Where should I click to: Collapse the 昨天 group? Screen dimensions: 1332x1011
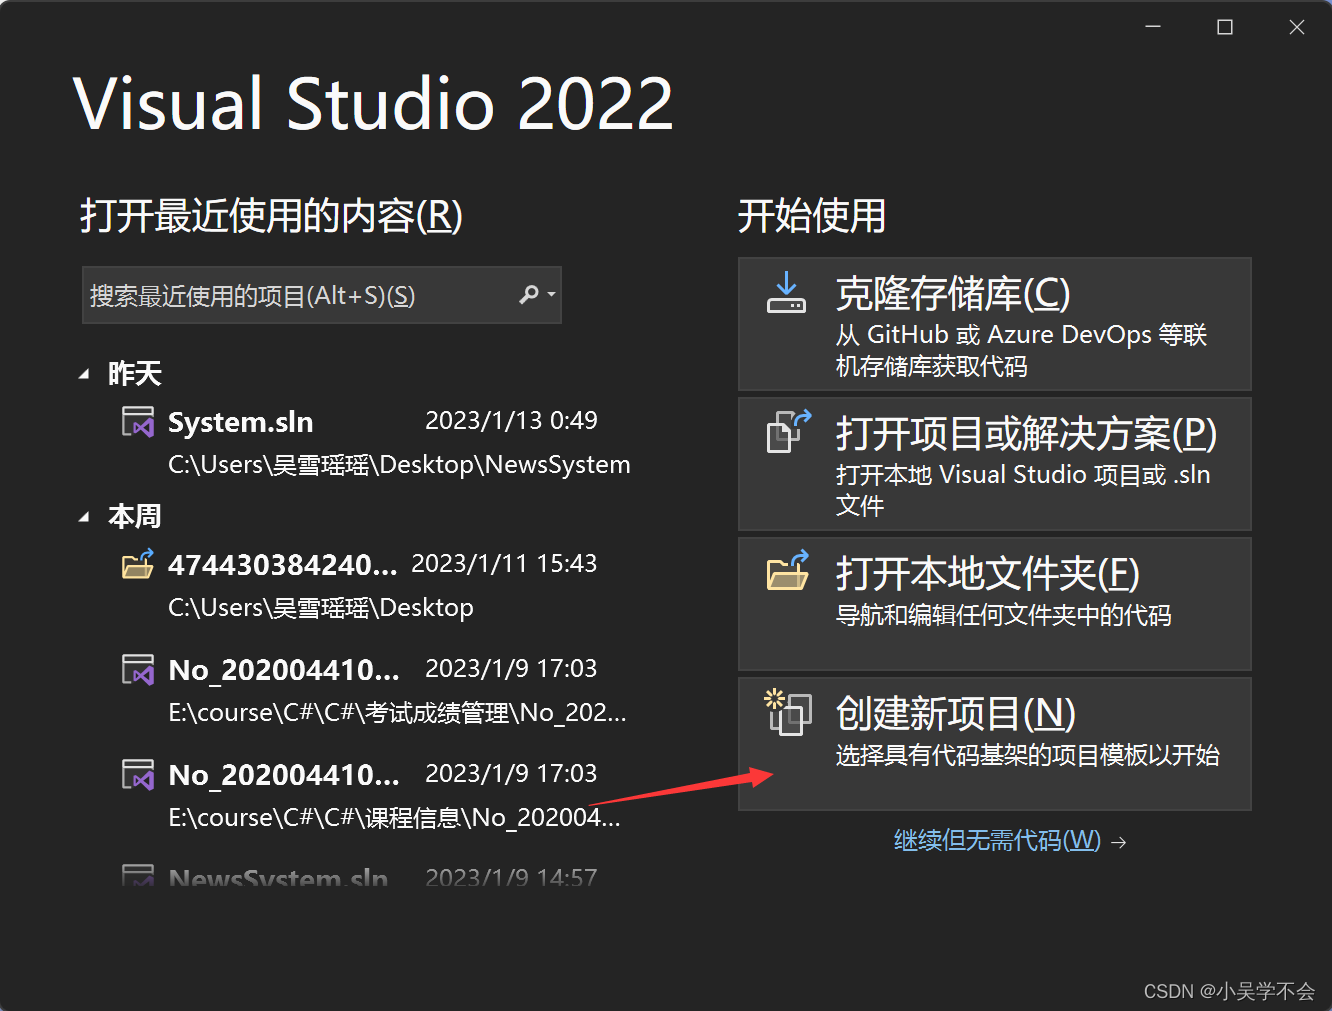tap(84, 374)
